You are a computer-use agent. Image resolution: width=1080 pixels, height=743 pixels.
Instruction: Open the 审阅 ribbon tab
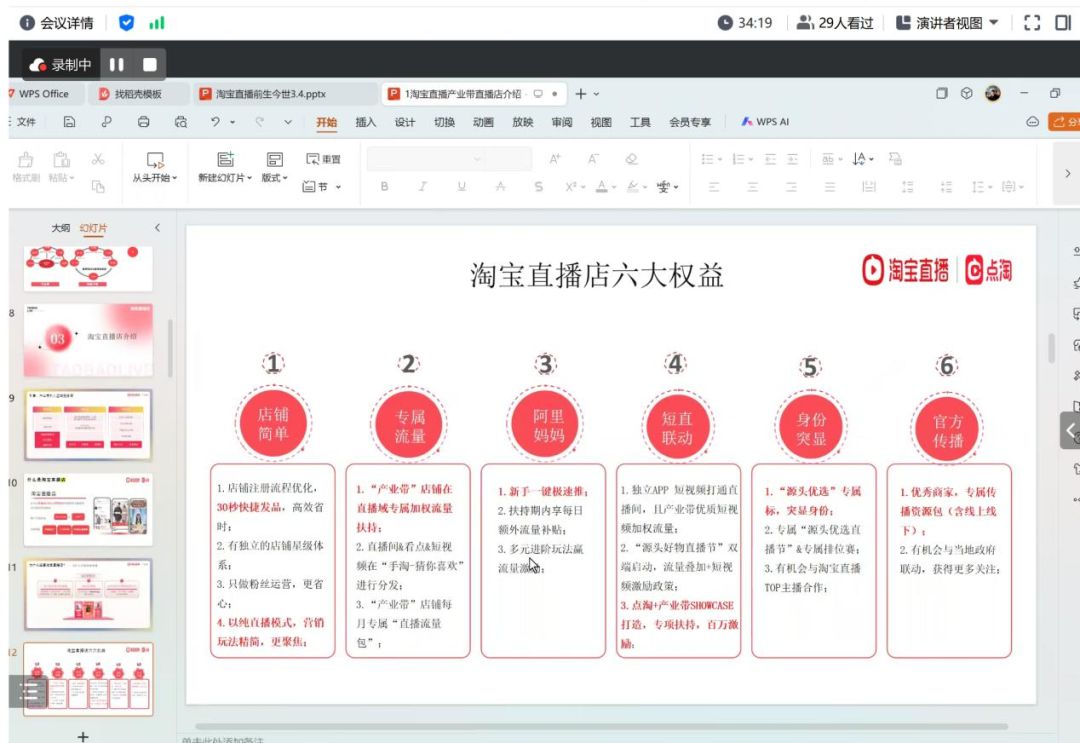(x=562, y=122)
